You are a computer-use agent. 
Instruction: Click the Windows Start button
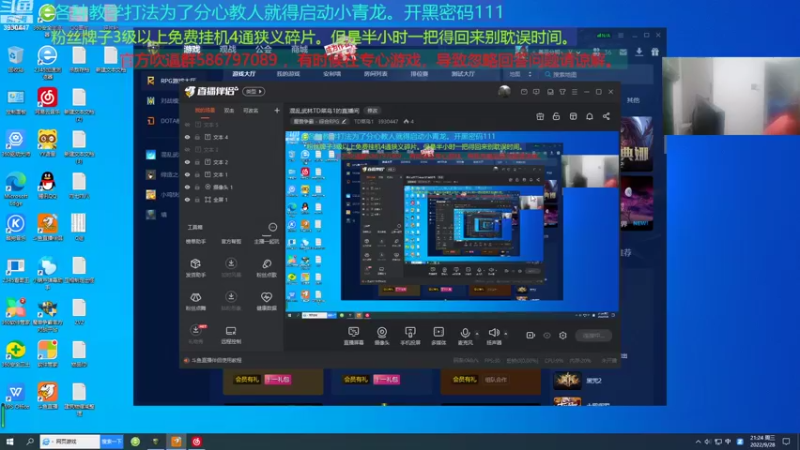pos(9,441)
